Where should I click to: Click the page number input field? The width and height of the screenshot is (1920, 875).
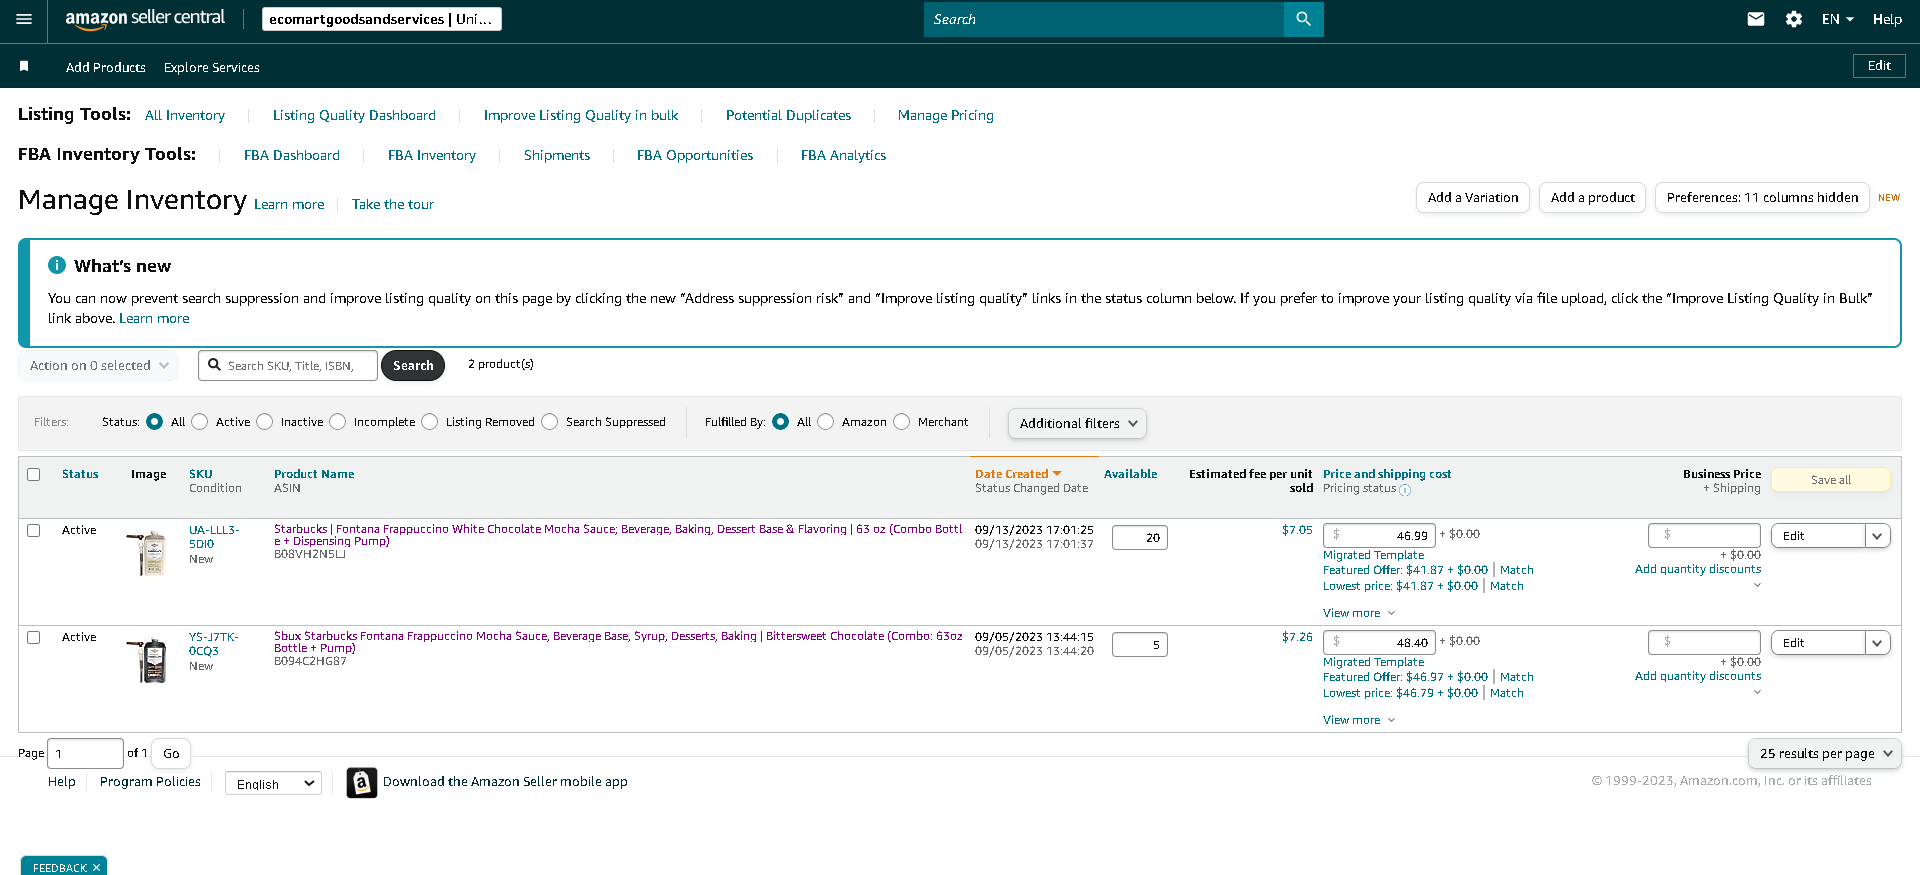pos(86,754)
